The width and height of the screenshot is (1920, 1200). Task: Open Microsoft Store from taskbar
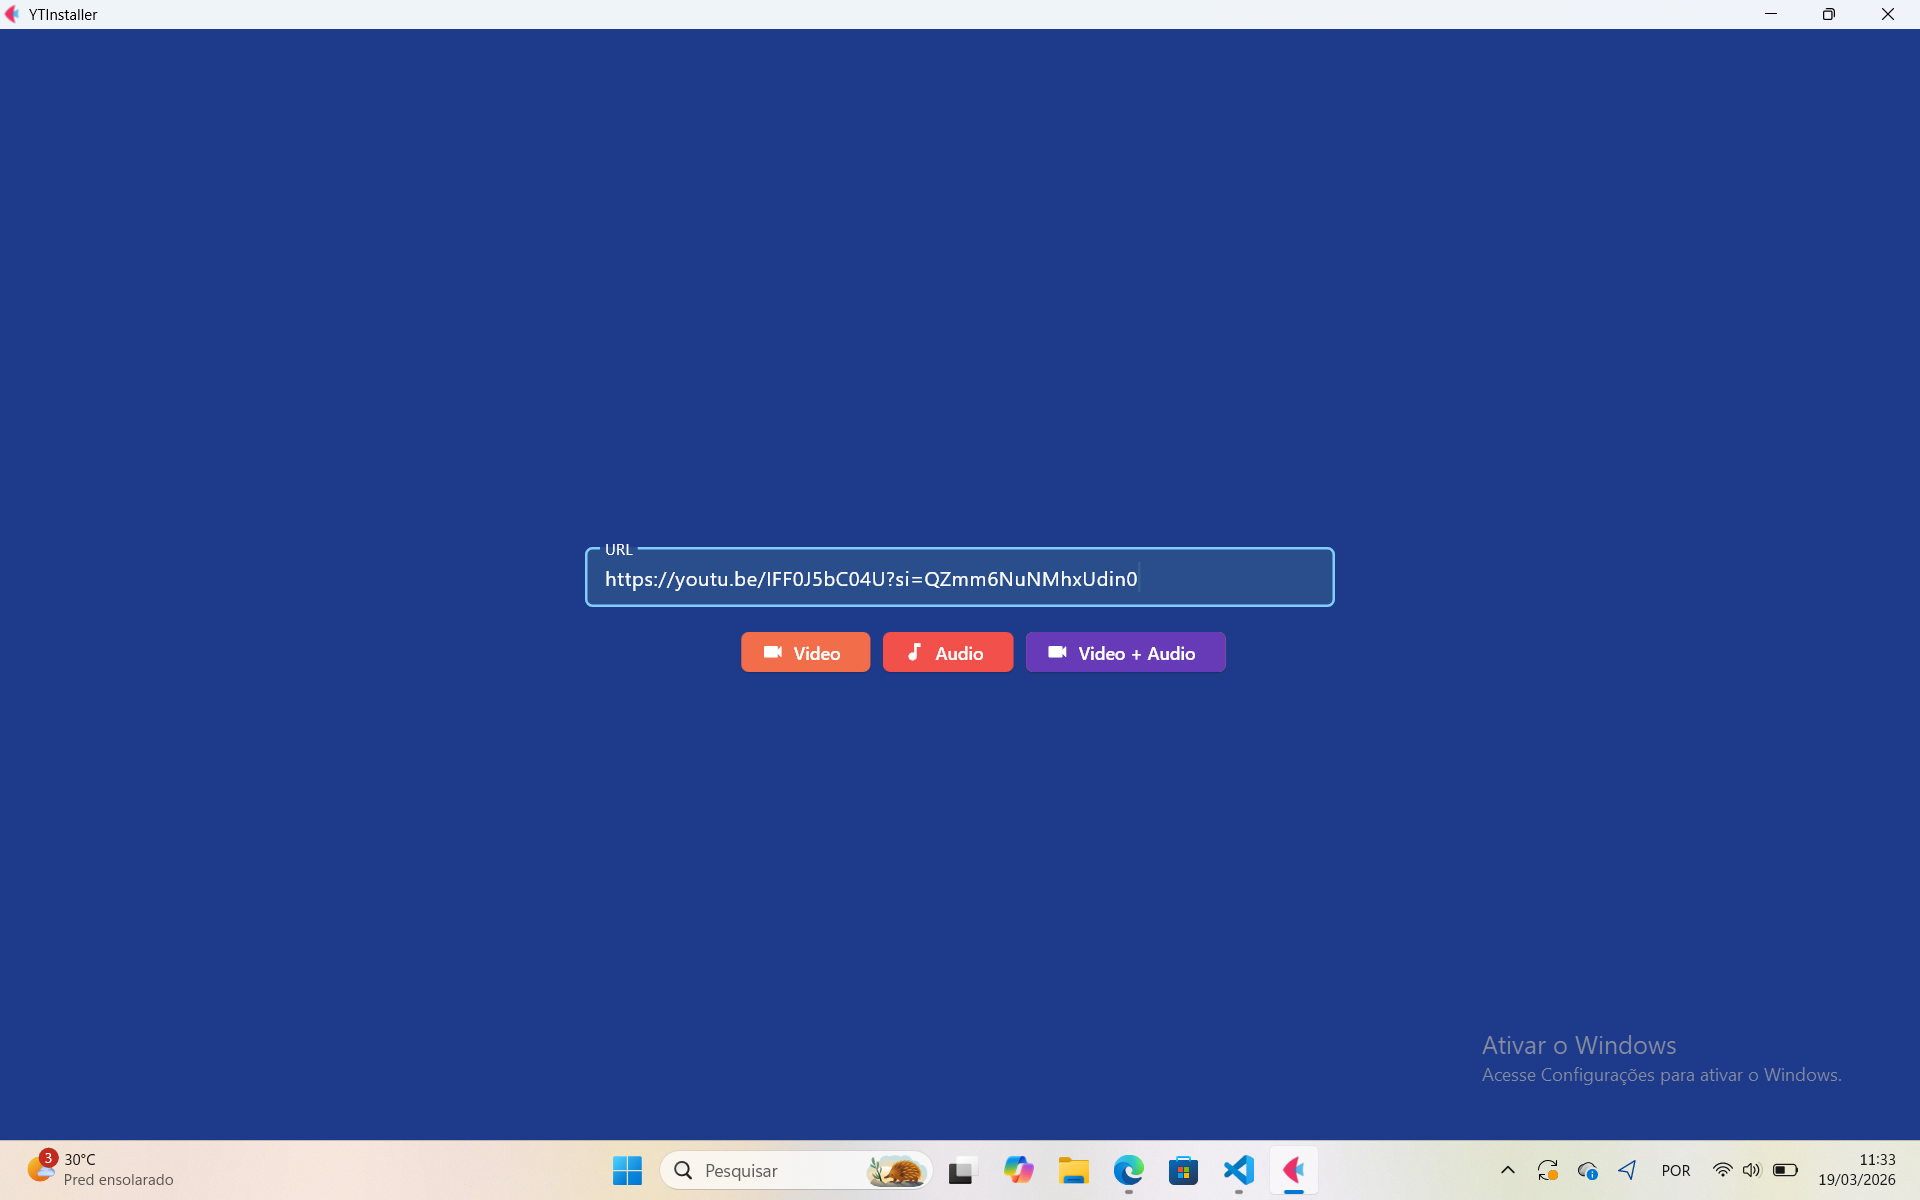pyautogui.click(x=1183, y=1170)
